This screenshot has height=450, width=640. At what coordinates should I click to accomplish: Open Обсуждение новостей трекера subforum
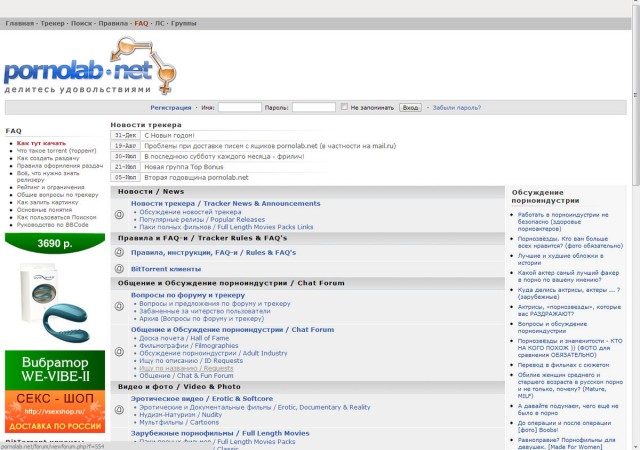tap(190, 212)
